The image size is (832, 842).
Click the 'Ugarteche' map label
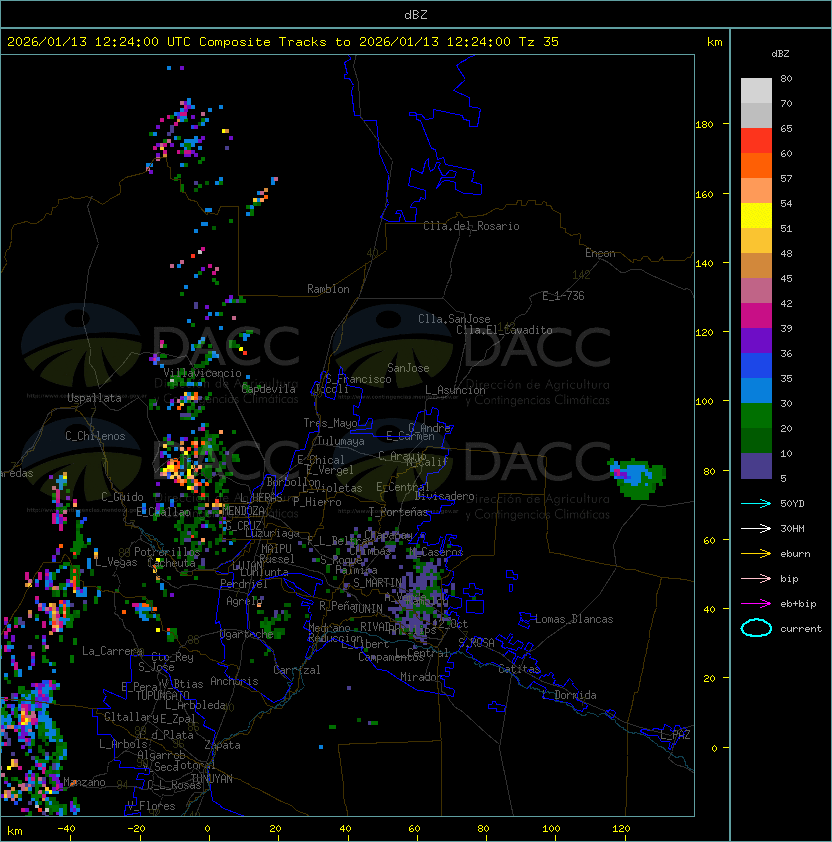tap(247, 634)
